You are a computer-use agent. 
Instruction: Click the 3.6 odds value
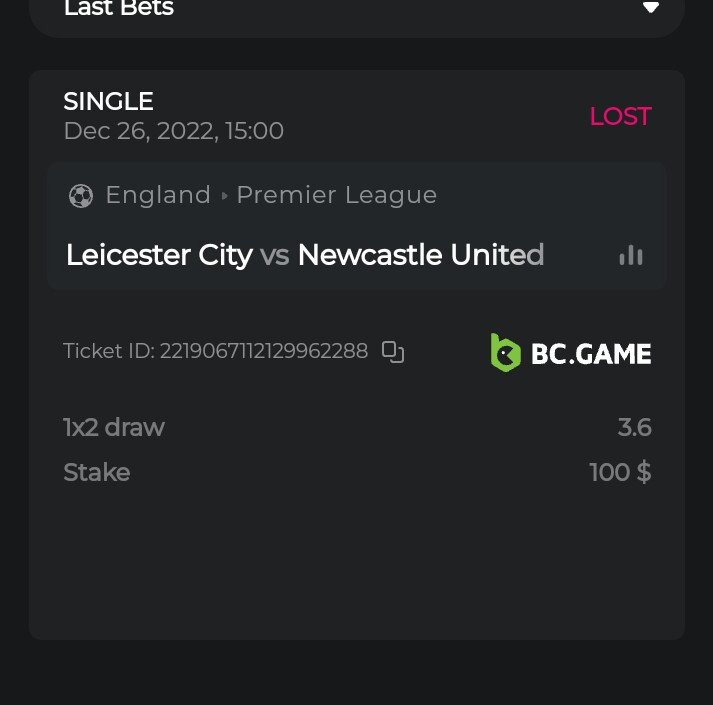point(634,428)
